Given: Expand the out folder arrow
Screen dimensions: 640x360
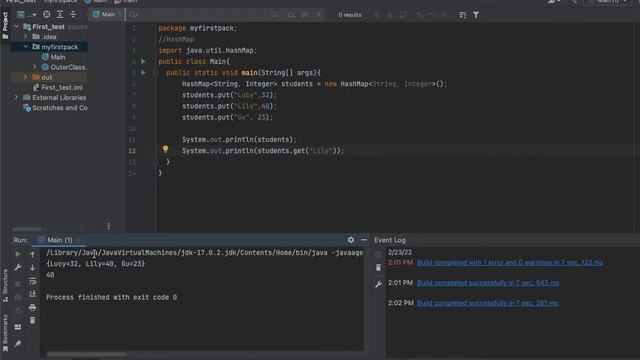Looking at the screenshot, I should (25, 77).
